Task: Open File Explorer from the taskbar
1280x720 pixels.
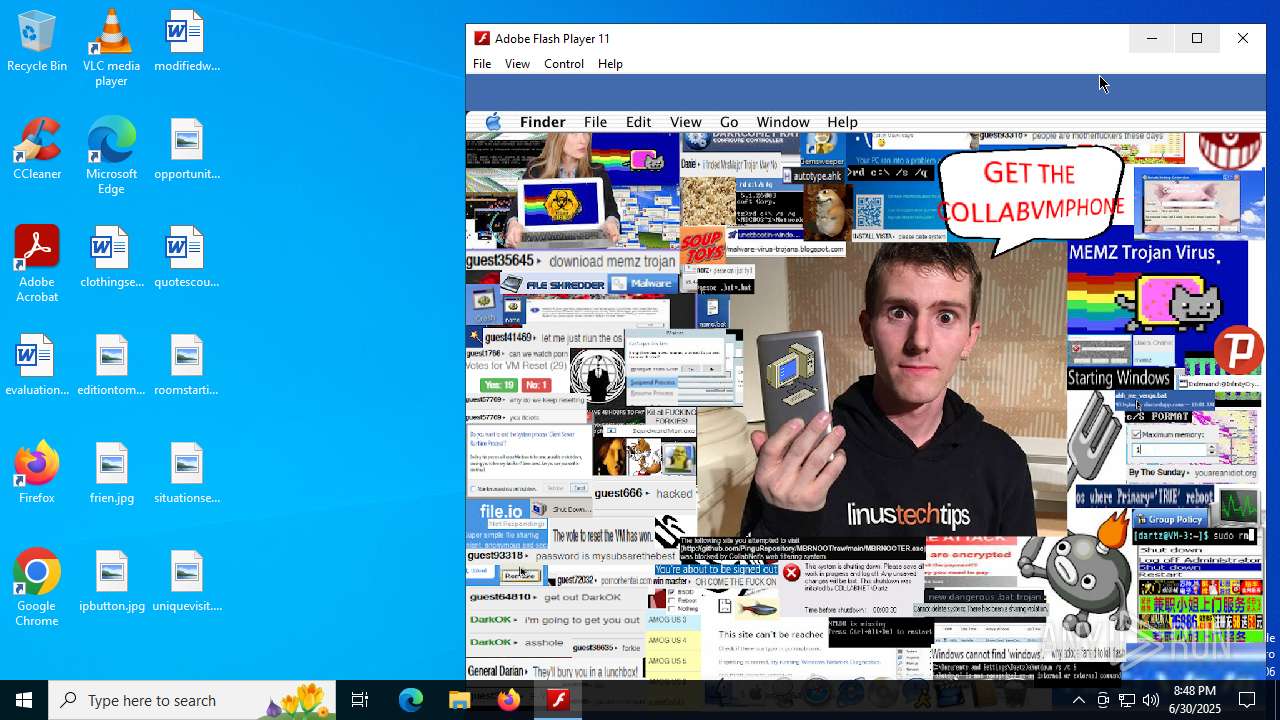Action: pyautogui.click(x=459, y=700)
